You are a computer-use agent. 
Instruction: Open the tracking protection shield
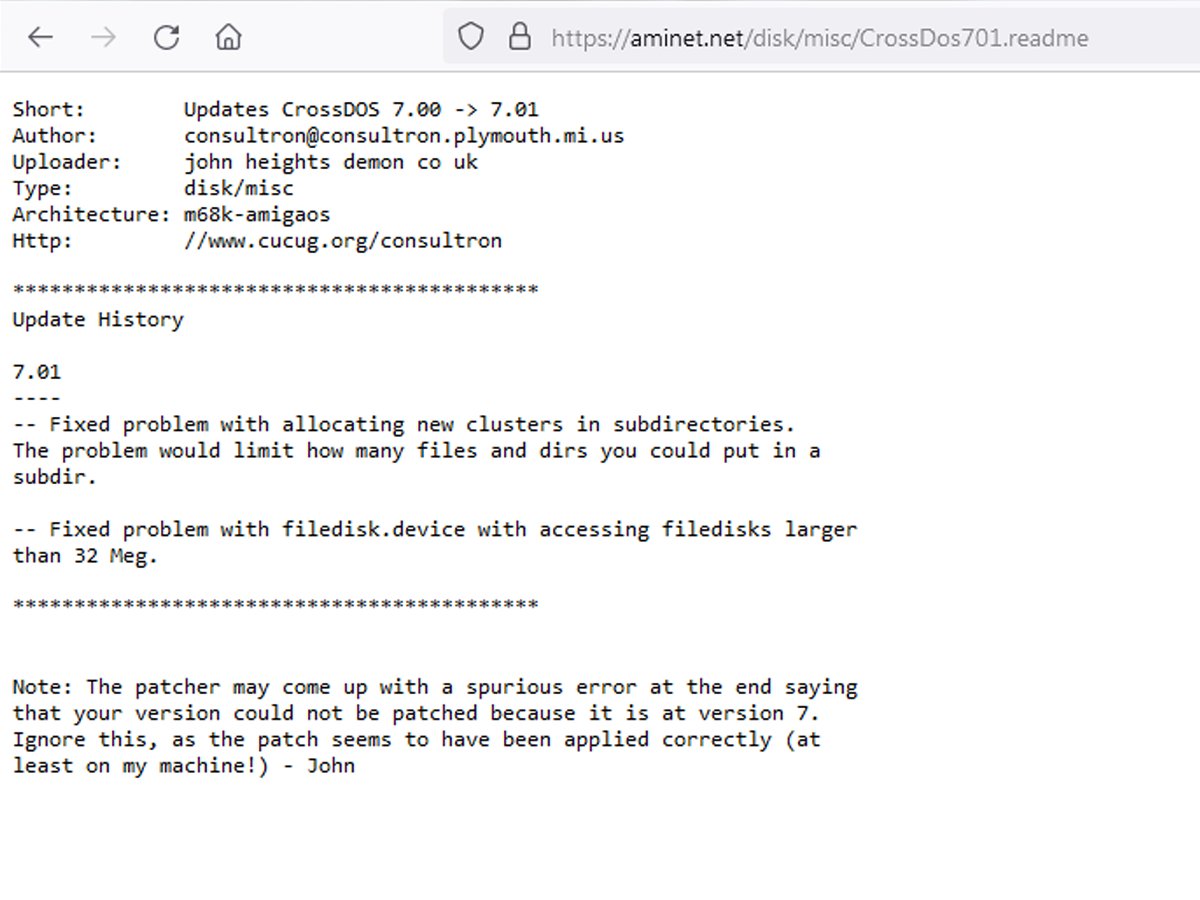[470, 38]
